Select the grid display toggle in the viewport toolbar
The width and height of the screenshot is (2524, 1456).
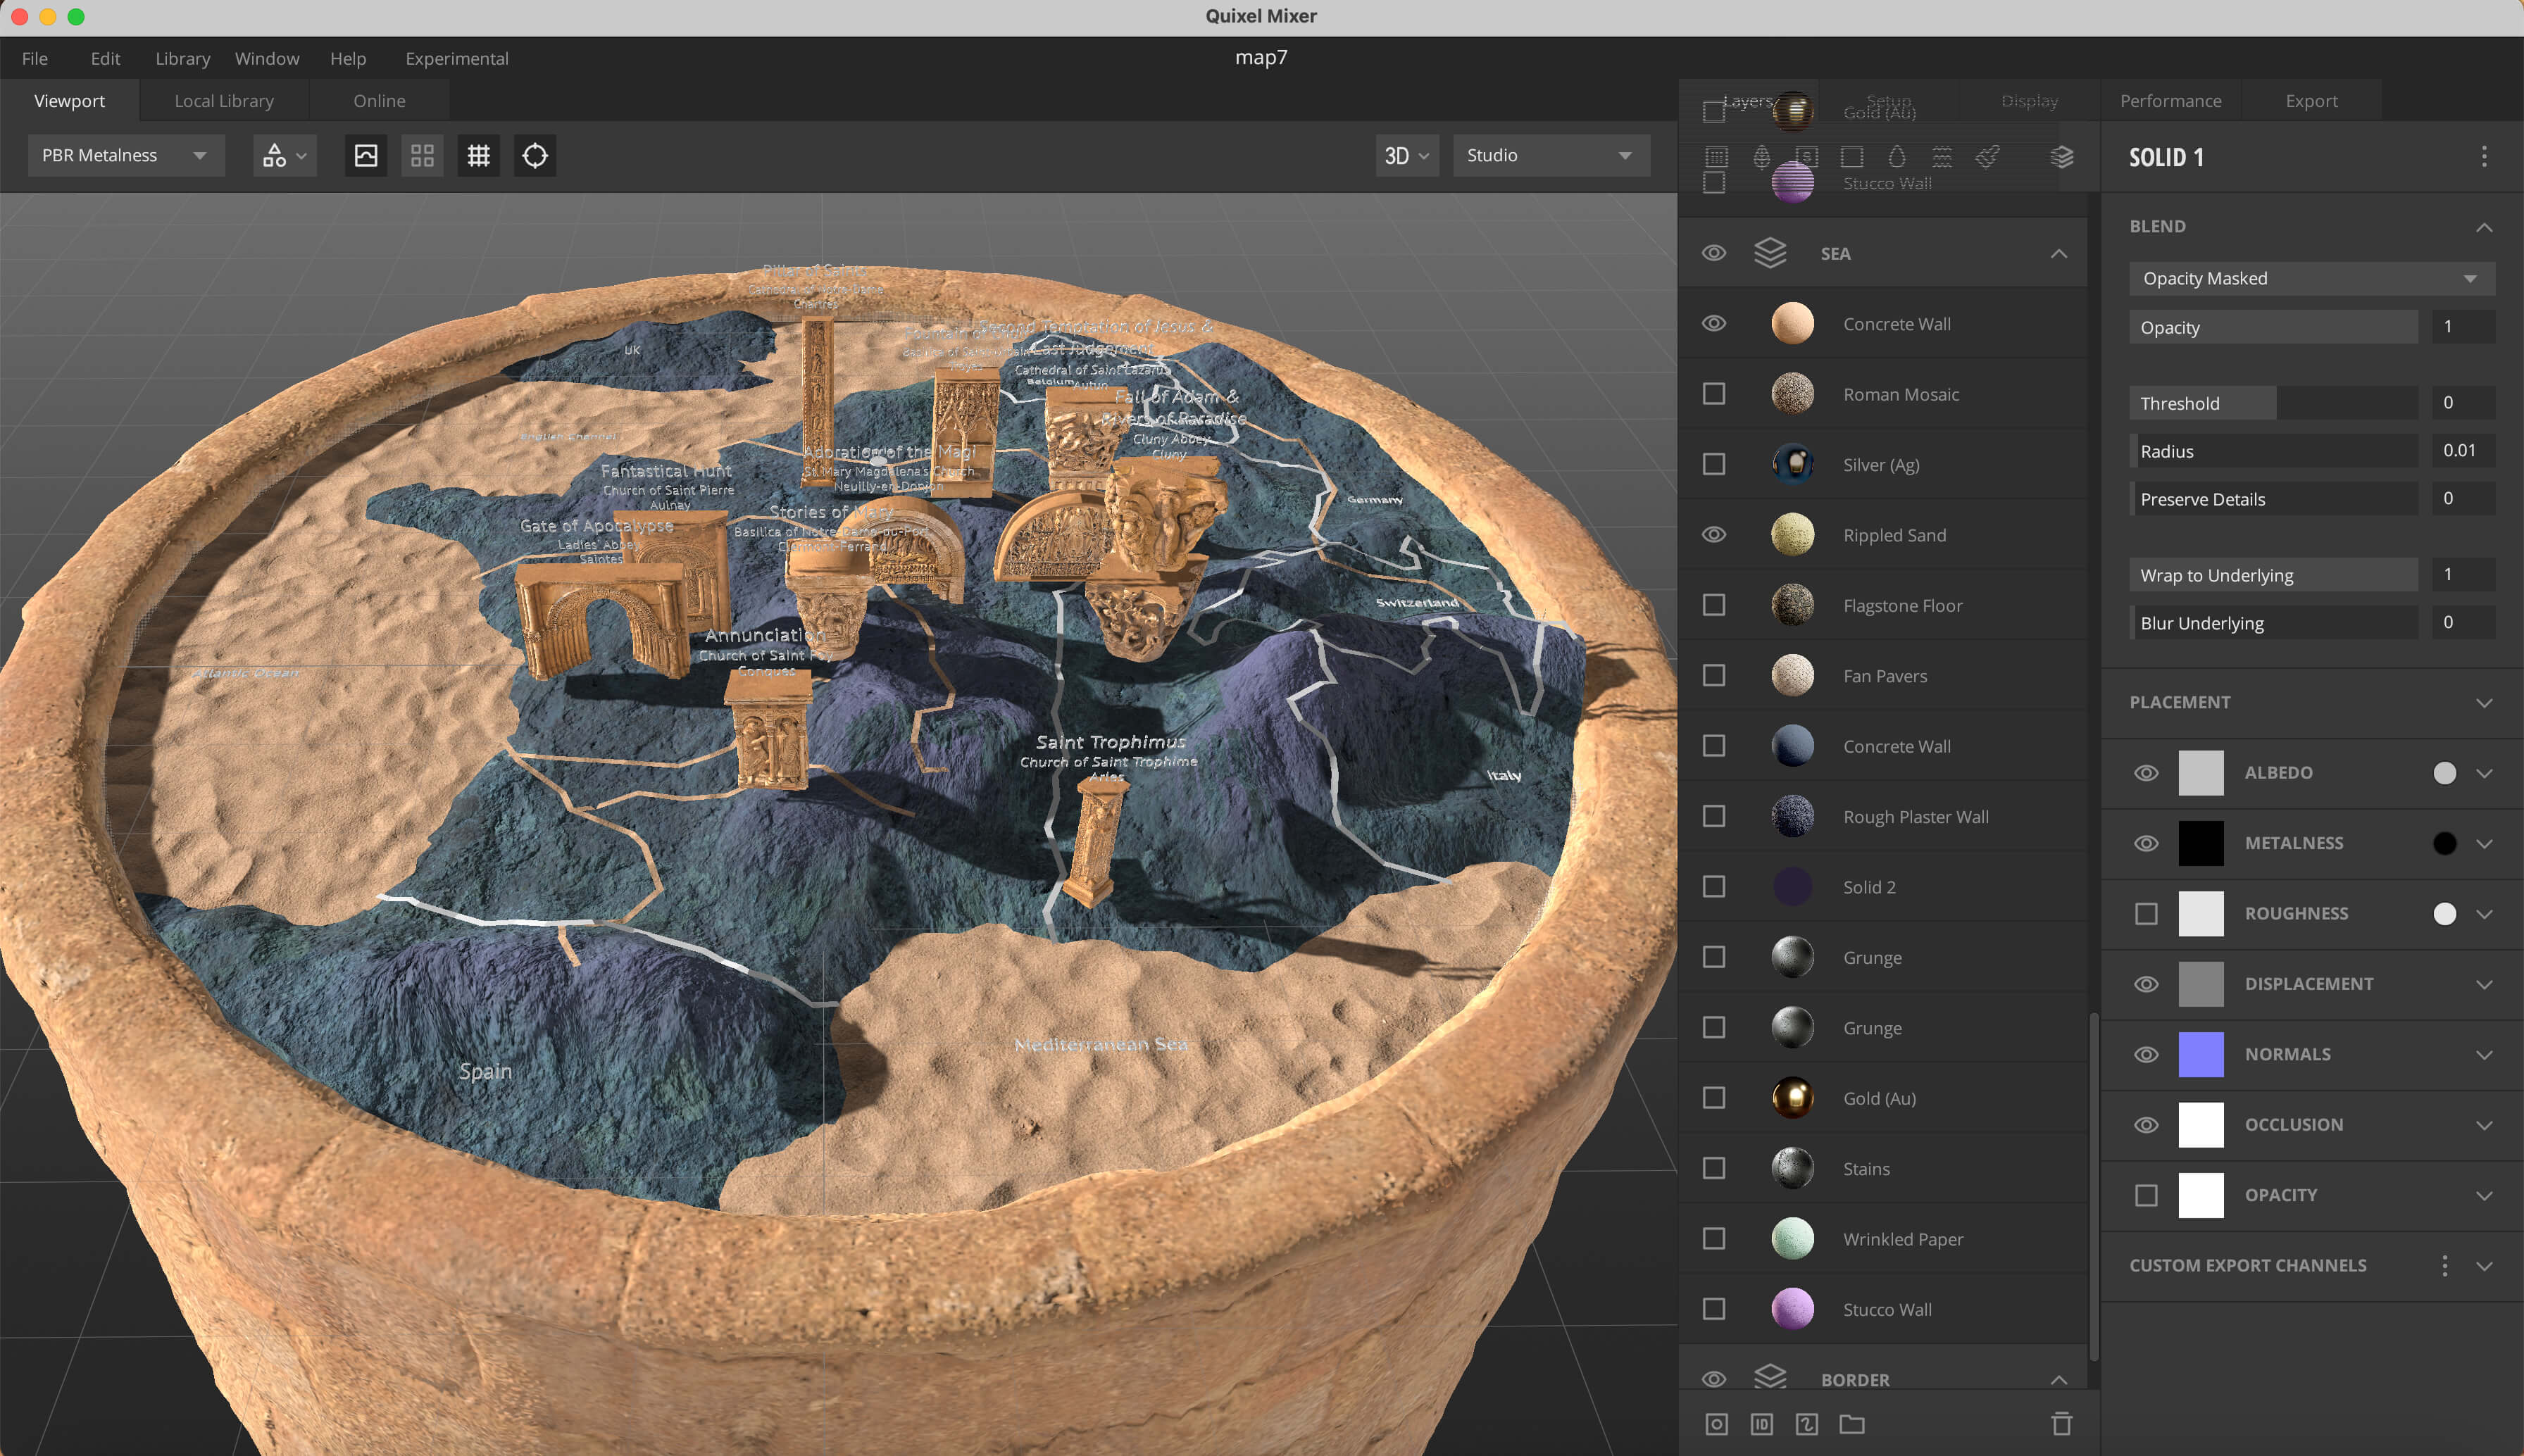click(478, 155)
